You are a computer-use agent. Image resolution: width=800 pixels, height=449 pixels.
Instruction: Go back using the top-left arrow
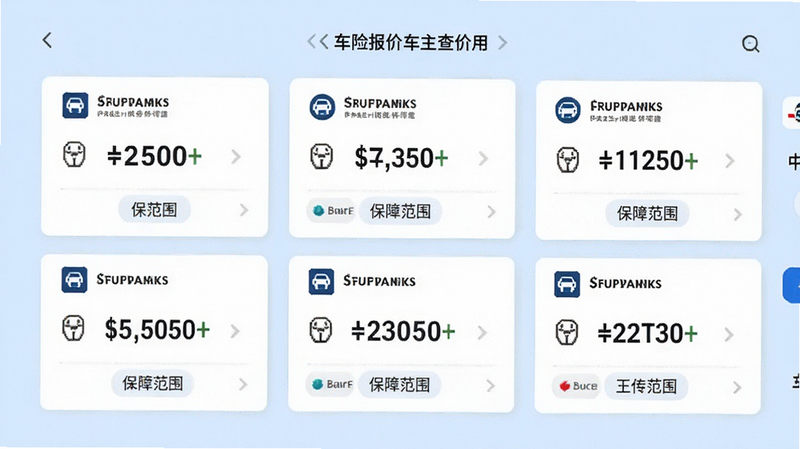[x=47, y=40]
